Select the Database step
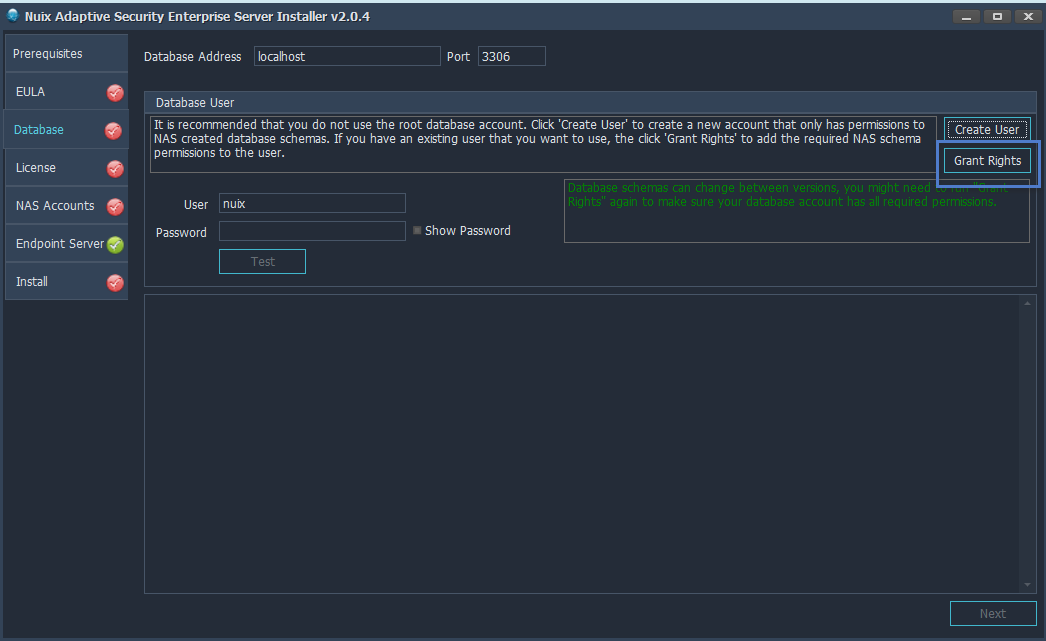1046x641 pixels. [66, 129]
